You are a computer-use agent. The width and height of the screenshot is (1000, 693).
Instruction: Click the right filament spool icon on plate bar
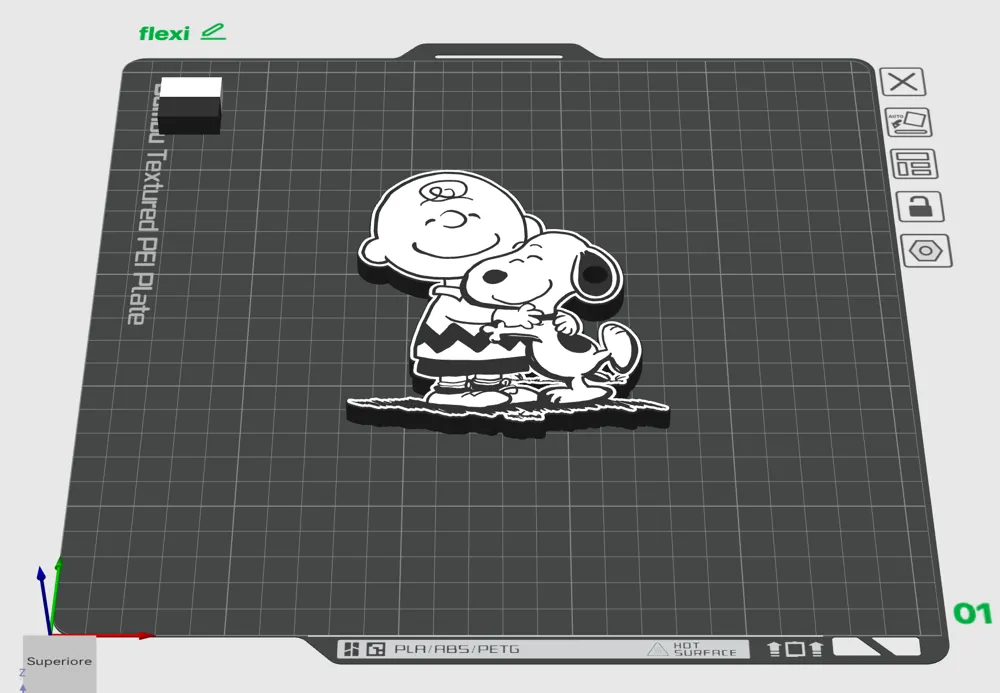[818, 648]
